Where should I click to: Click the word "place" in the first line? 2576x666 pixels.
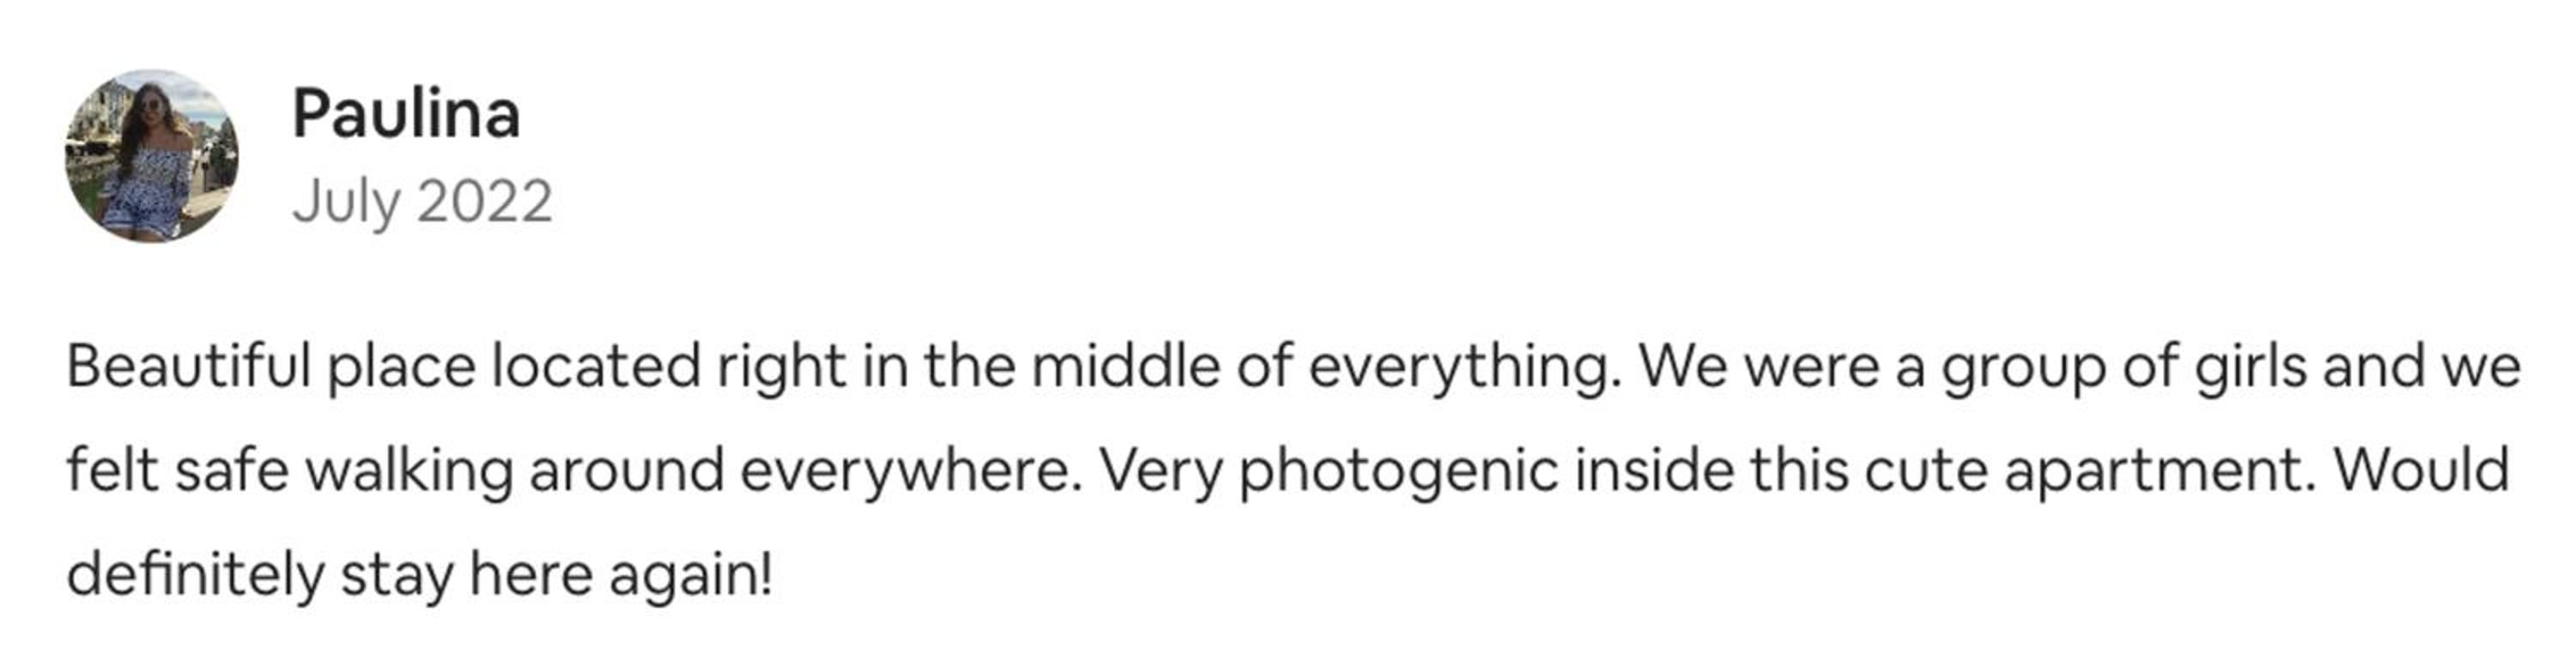pyautogui.click(x=401, y=366)
